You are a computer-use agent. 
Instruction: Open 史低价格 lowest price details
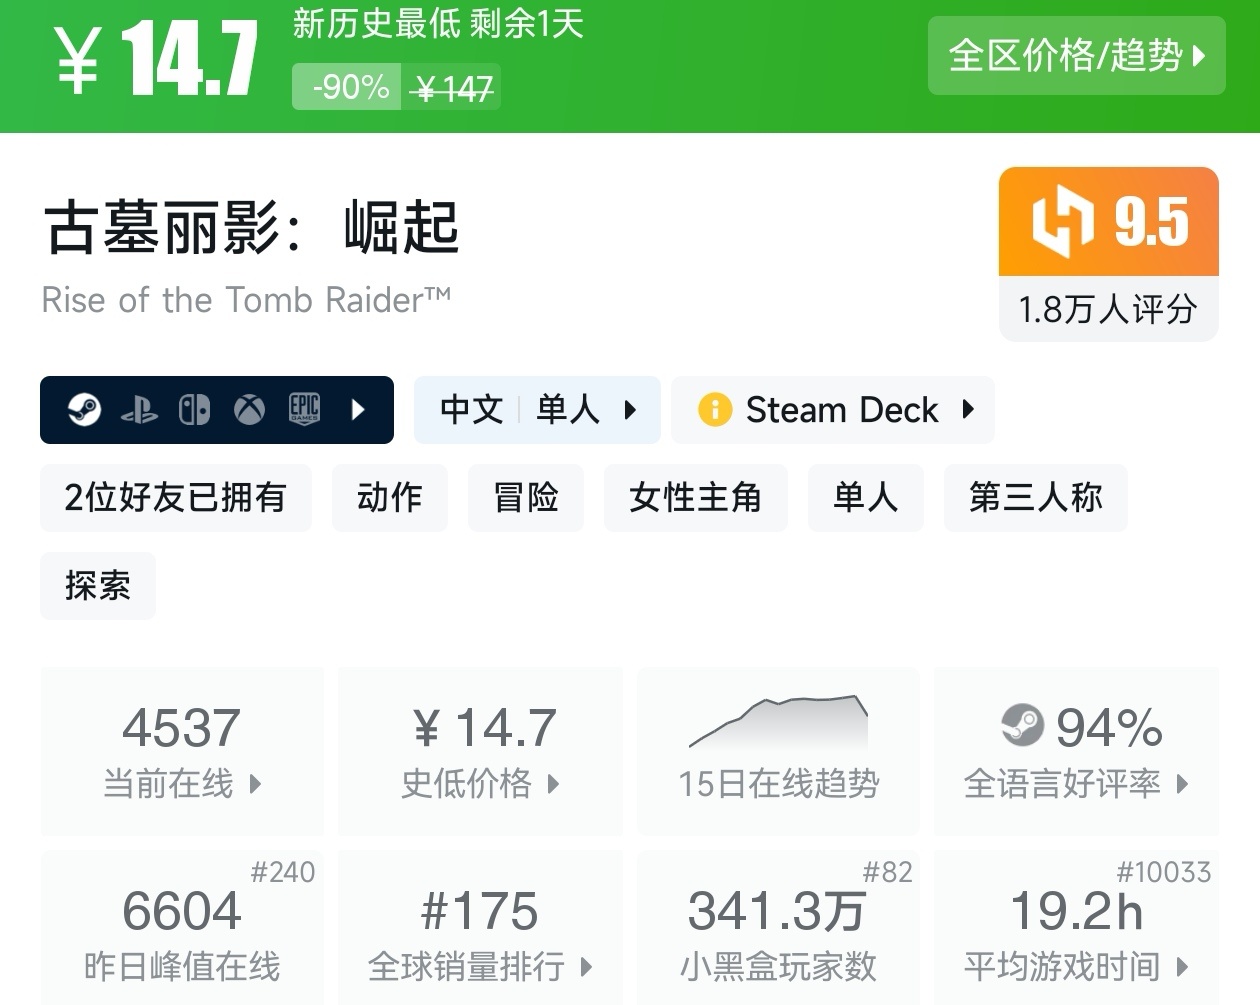pyautogui.click(x=481, y=750)
